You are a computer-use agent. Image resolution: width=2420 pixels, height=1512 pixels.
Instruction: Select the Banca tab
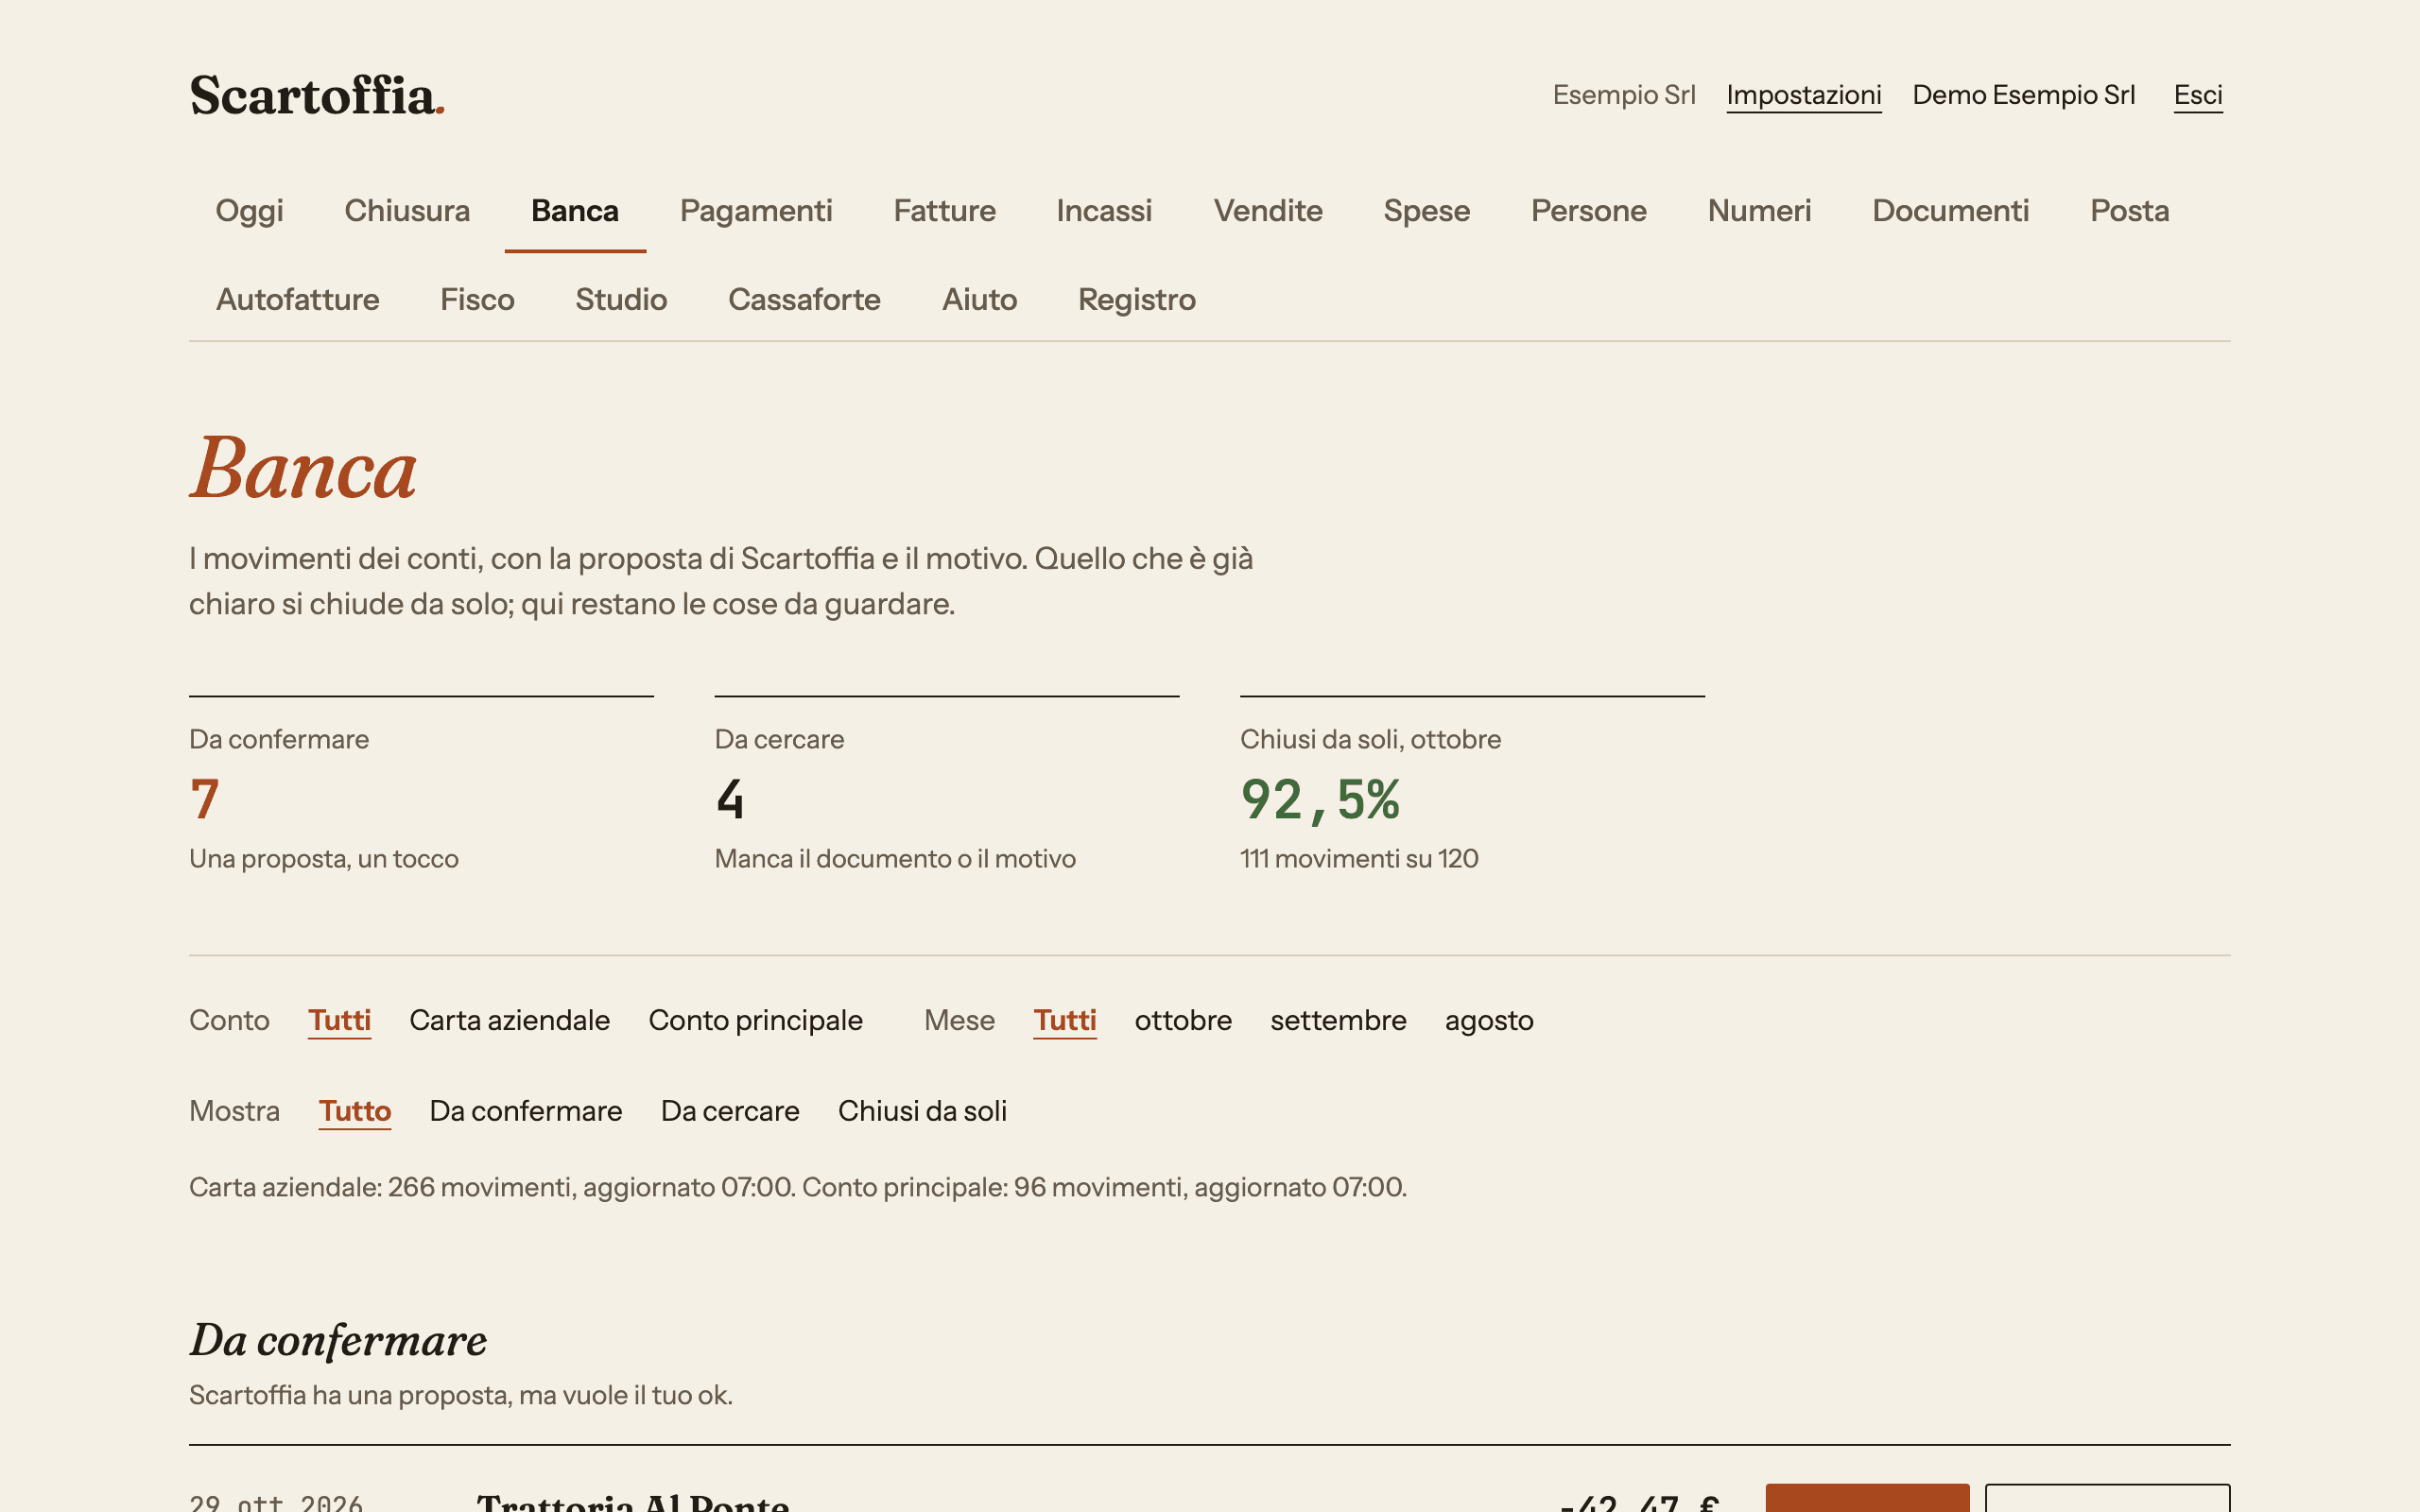tap(575, 210)
